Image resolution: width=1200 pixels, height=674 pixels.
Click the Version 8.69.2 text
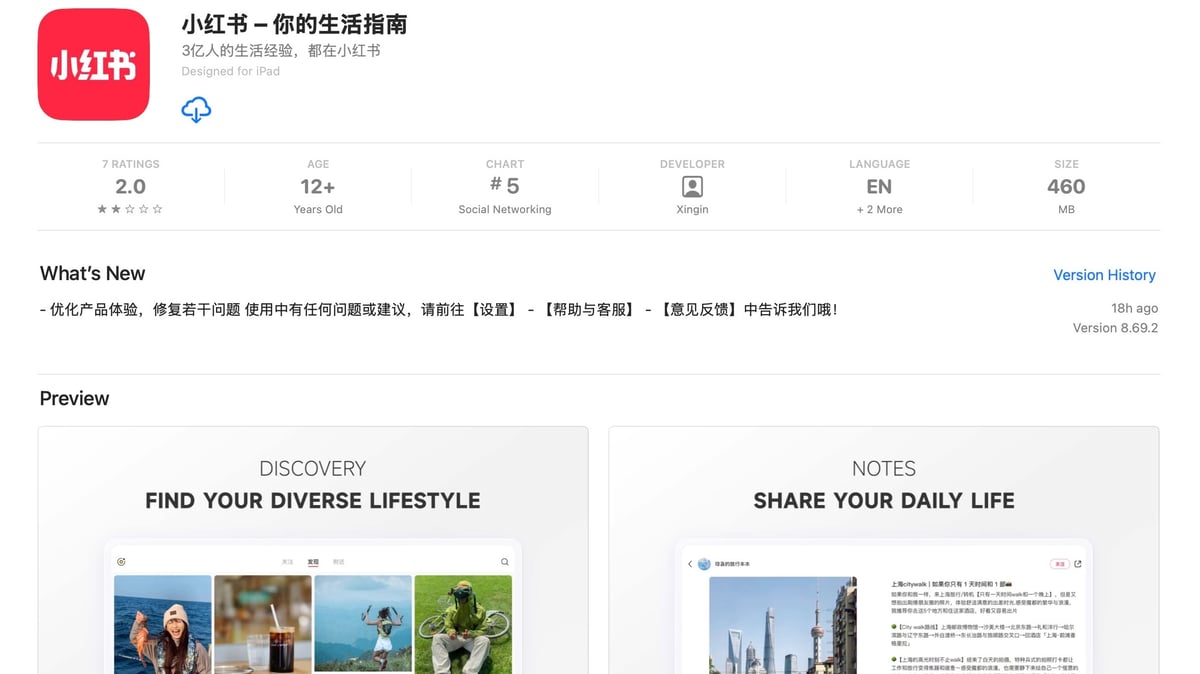coord(1115,328)
